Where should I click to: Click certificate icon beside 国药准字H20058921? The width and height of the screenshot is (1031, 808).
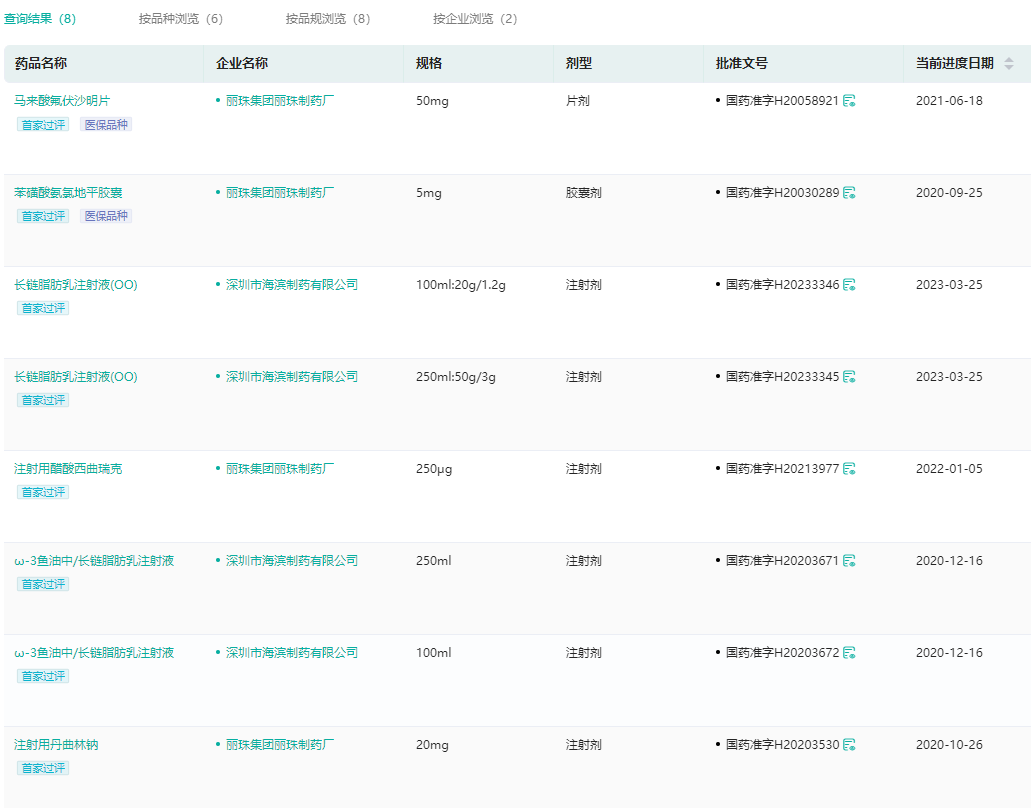point(849,101)
